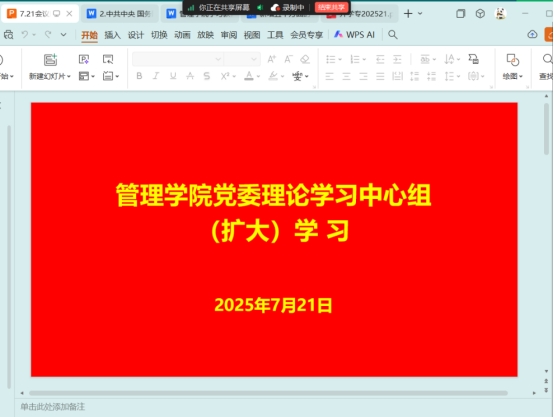Click the increase font size icon
Screen dimensions: 554x417
point(271,59)
